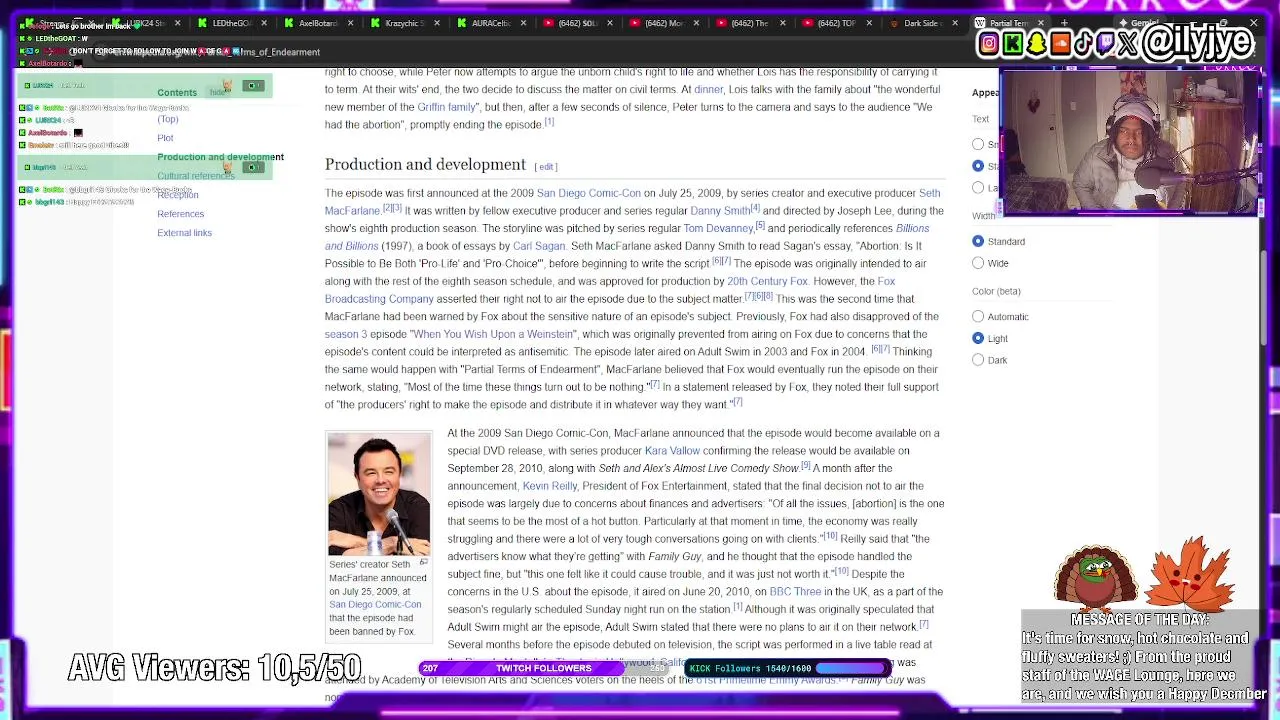The height and width of the screenshot is (720, 1280).
Task: Open the Kara Vallow link
Action: pyautogui.click(x=672, y=451)
